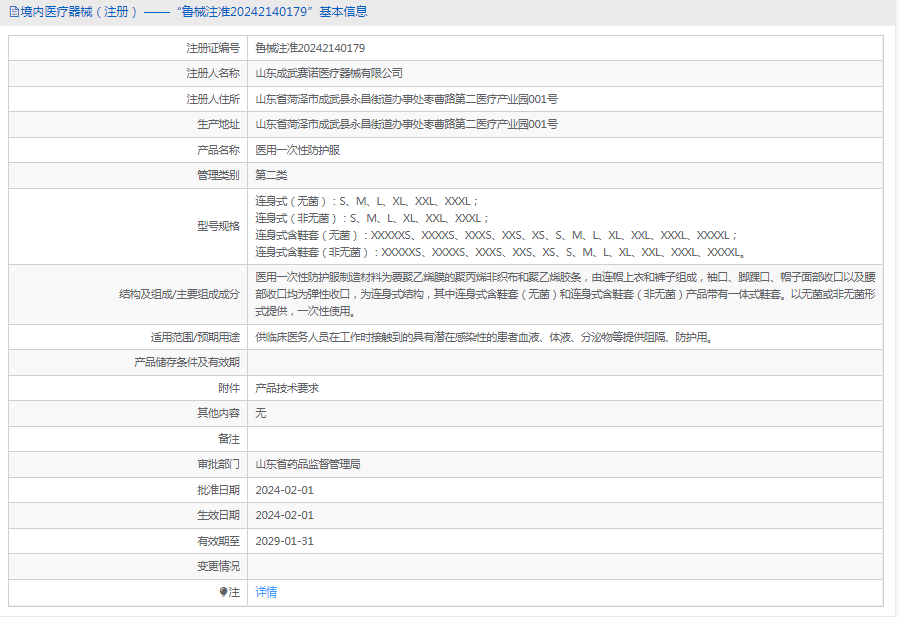Click the document icon beside the page title
This screenshot has width=899, height=617.
point(13,12)
